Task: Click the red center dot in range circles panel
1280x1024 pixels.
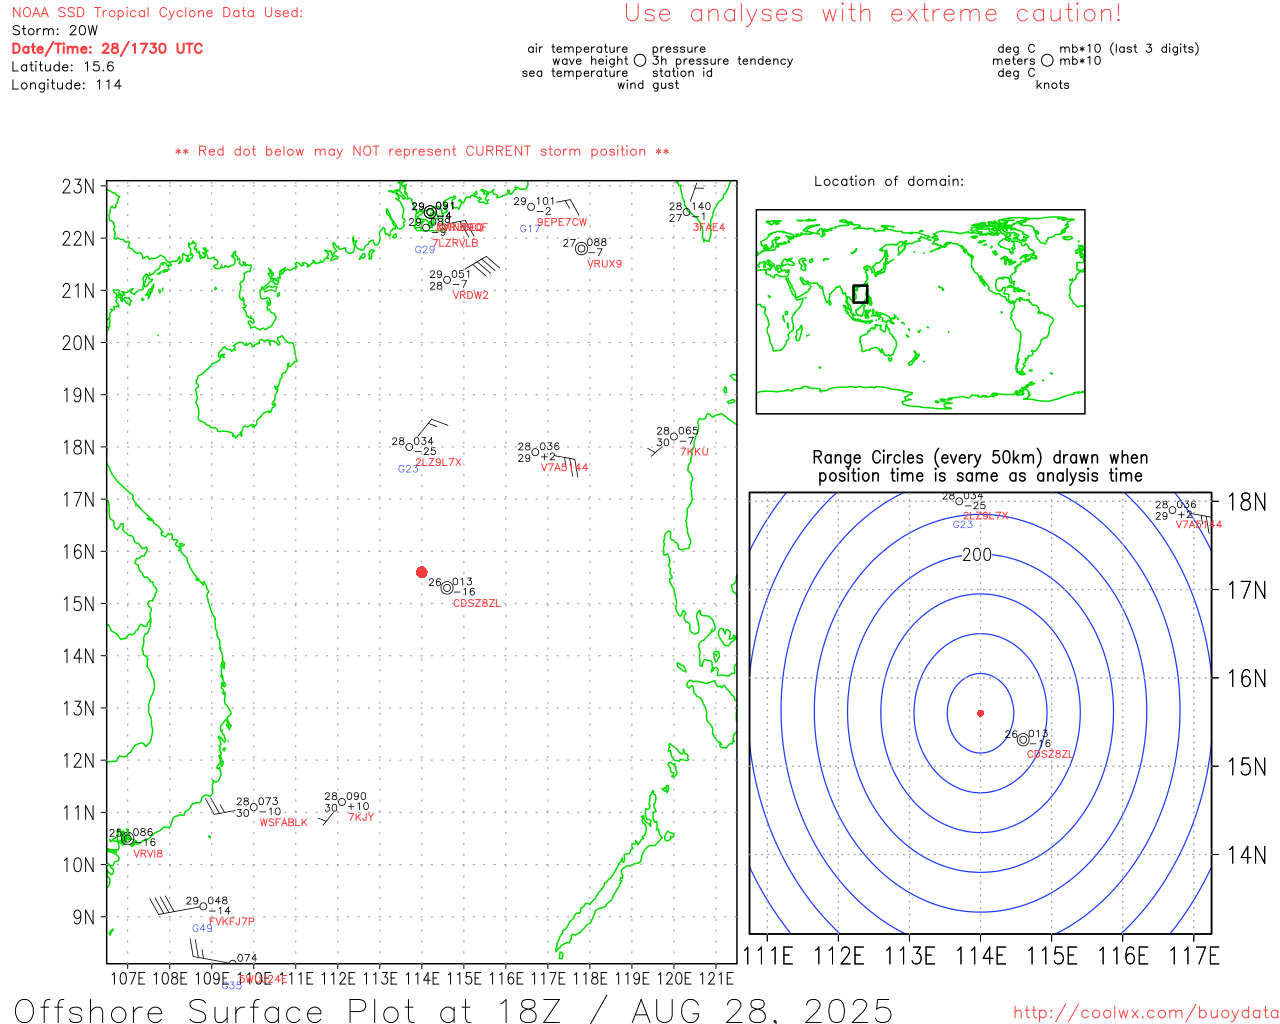Action: pyautogui.click(x=980, y=713)
